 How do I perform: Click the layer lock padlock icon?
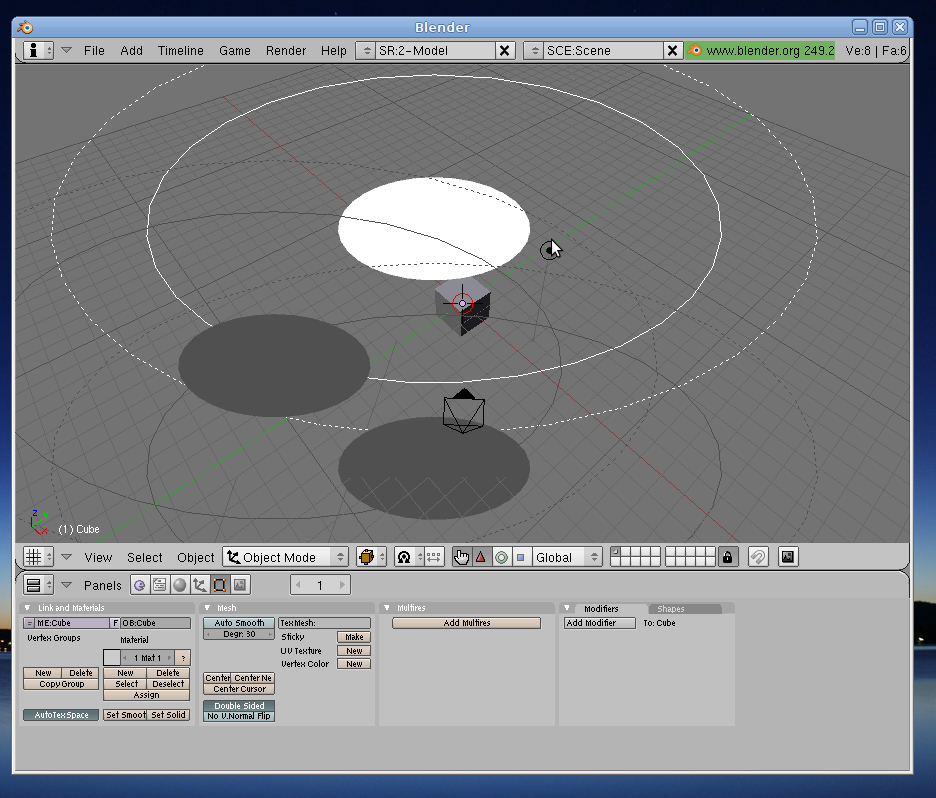(x=728, y=557)
